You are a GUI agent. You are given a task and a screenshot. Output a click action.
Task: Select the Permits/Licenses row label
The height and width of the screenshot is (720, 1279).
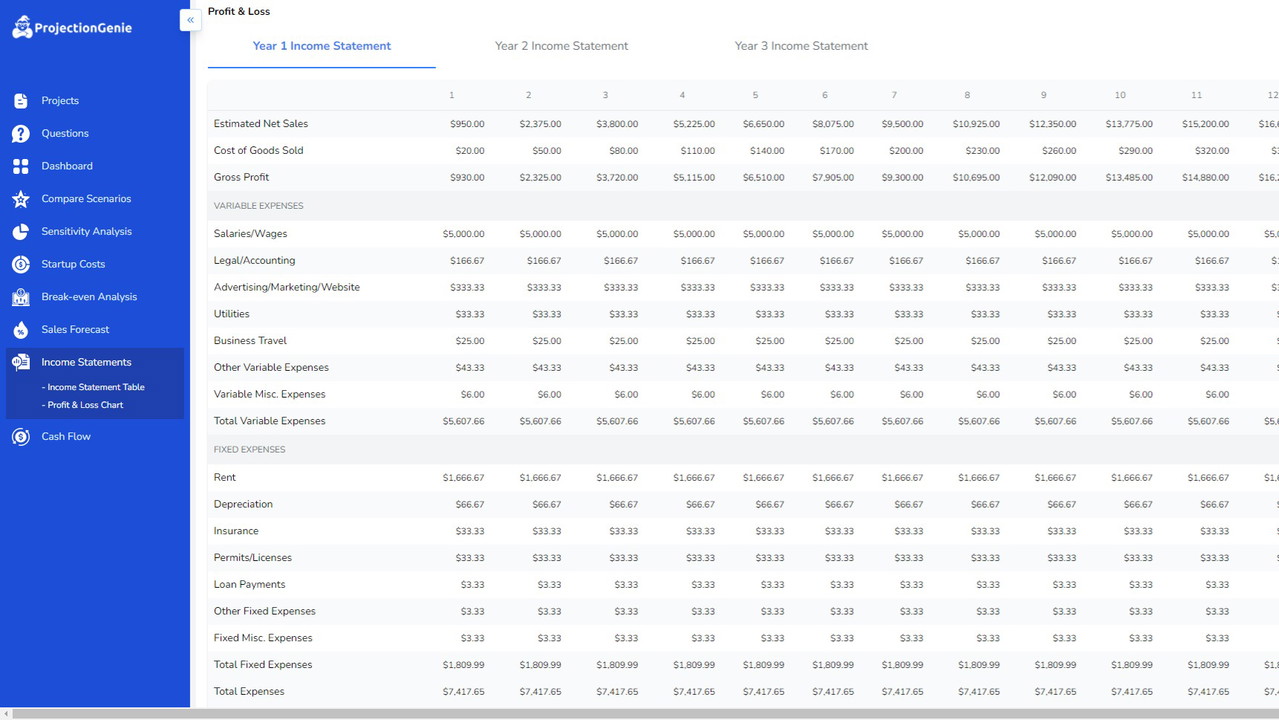pyautogui.click(x=253, y=558)
